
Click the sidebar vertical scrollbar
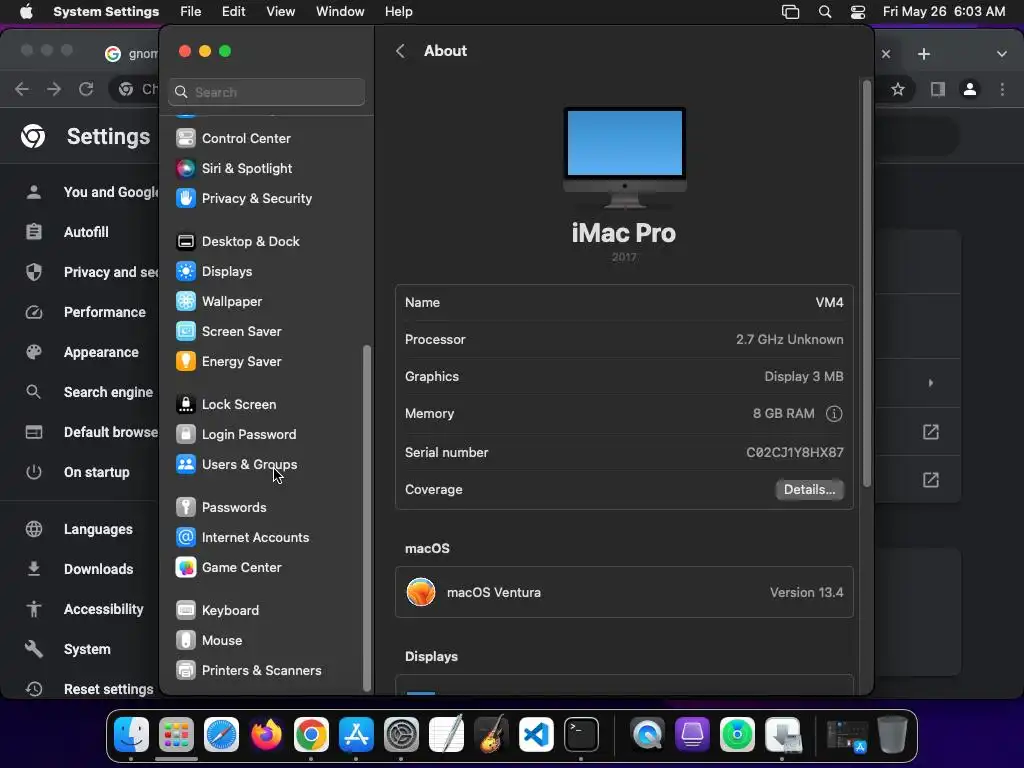367,518
